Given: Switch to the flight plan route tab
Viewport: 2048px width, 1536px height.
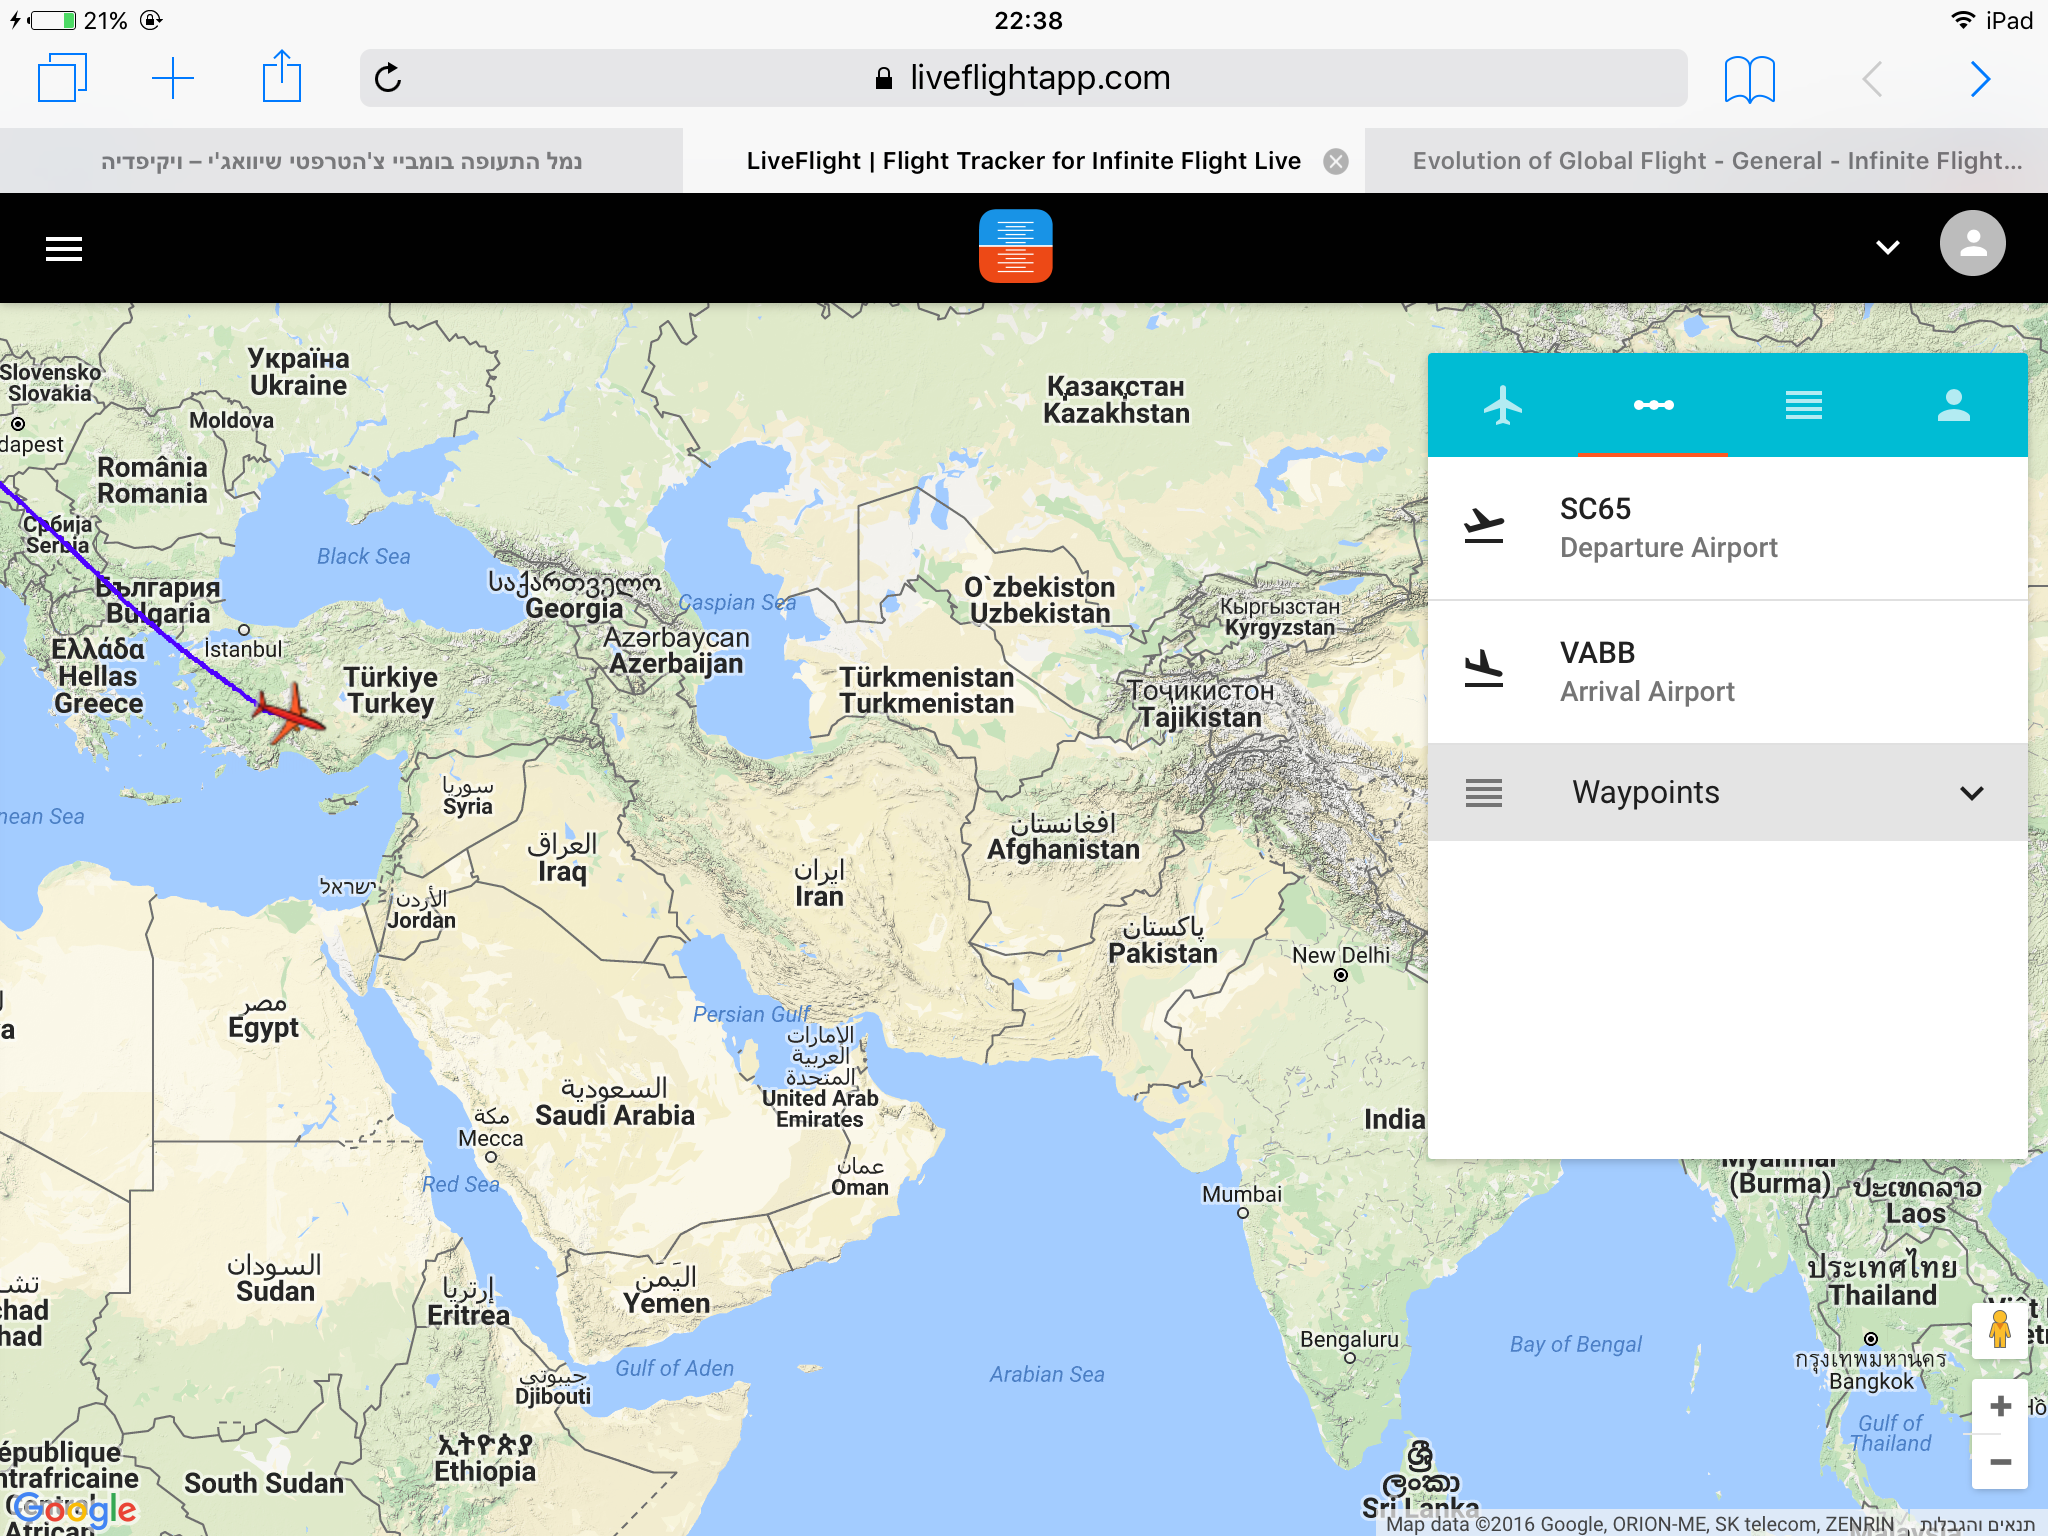Looking at the screenshot, I should click(1653, 406).
